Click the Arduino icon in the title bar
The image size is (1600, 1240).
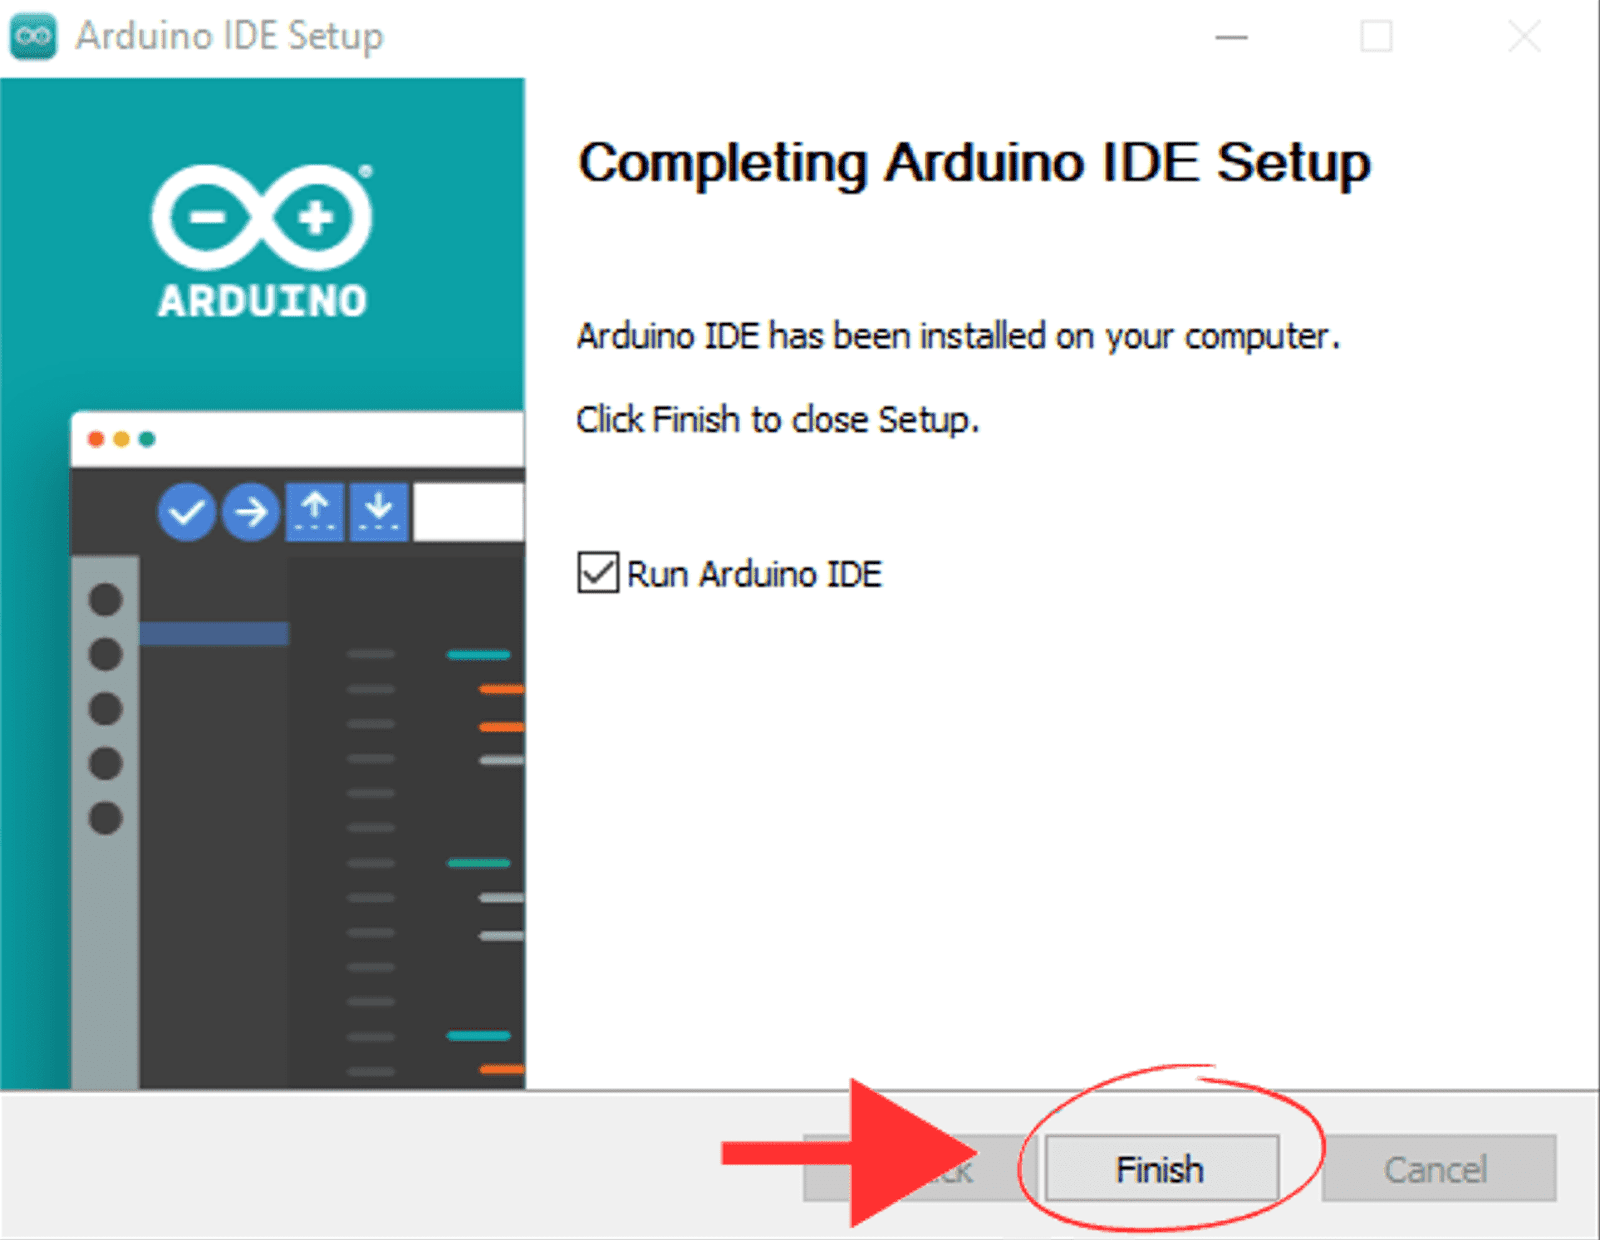click(x=33, y=36)
